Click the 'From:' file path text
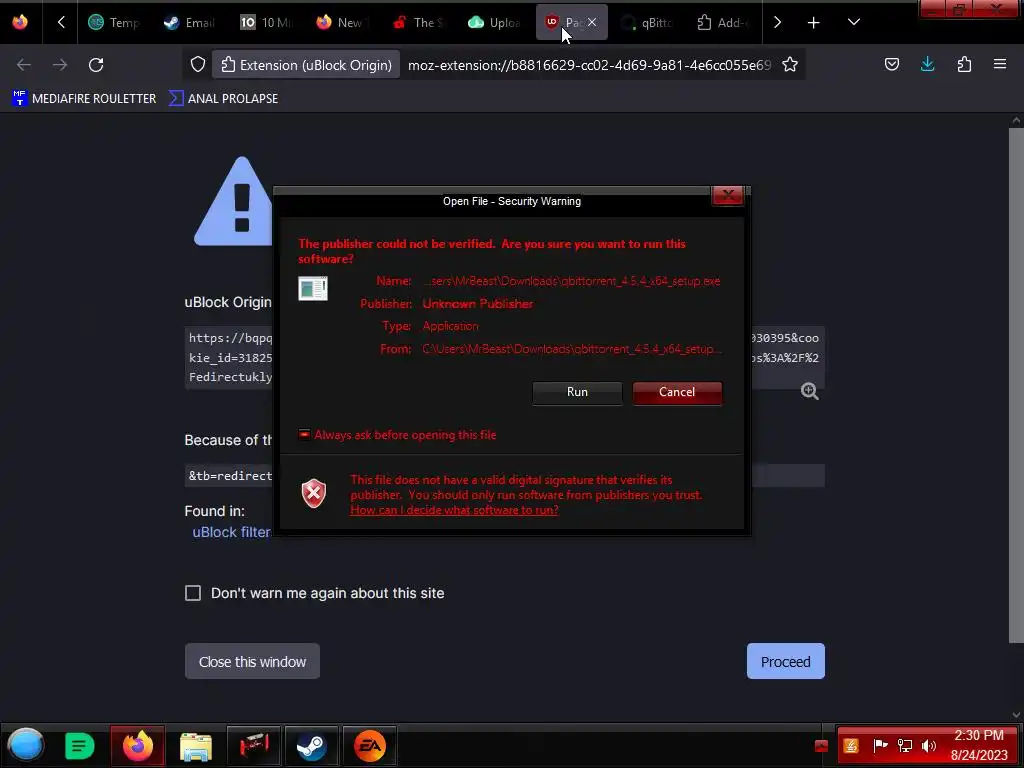The image size is (1024, 768). click(572, 349)
